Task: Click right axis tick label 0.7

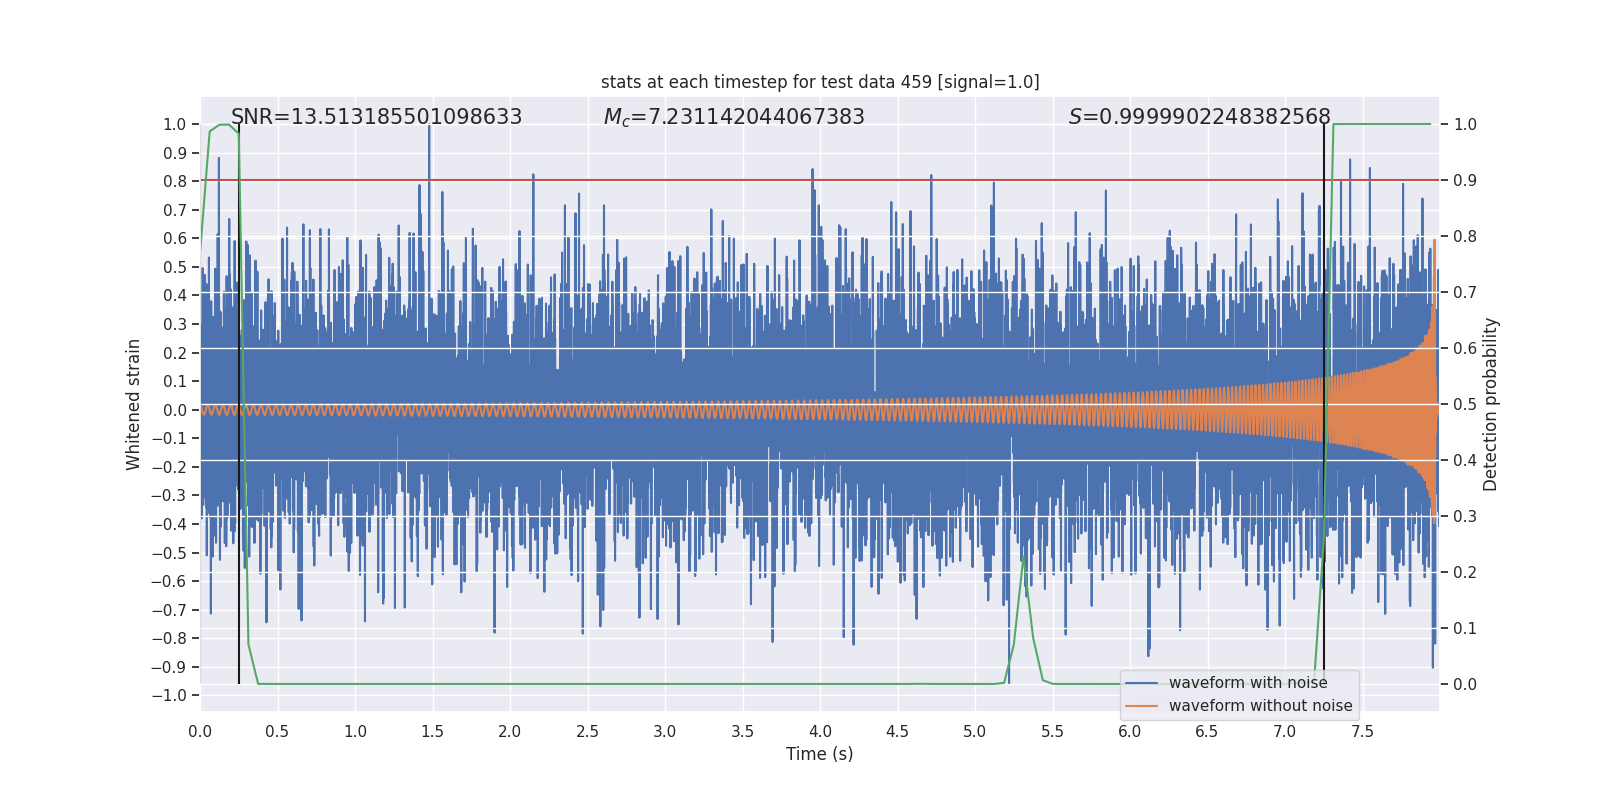Action: click(x=1465, y=292)
